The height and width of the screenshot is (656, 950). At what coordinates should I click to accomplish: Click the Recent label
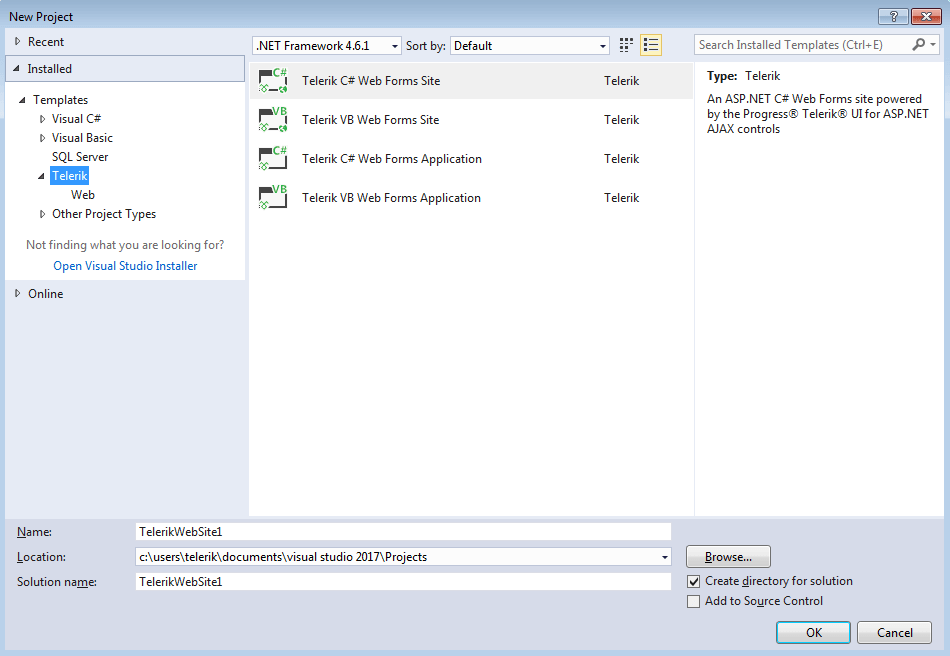point(45,42)
